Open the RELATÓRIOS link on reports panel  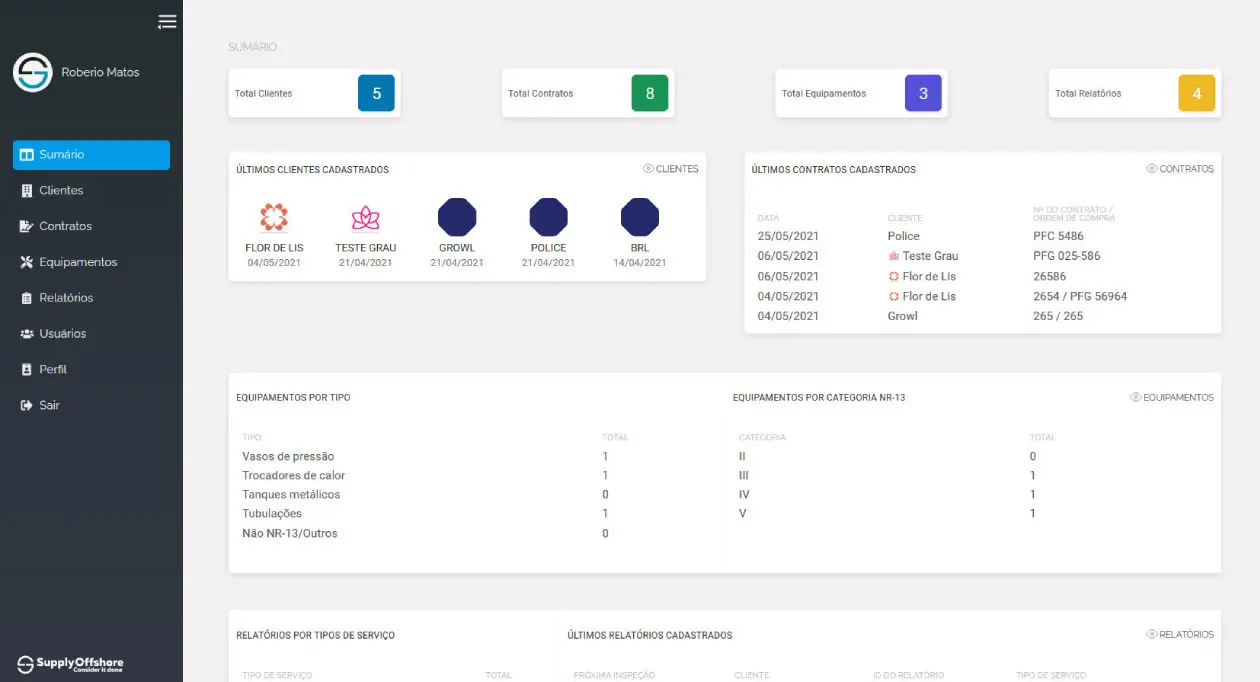[x=1179, y=634]
